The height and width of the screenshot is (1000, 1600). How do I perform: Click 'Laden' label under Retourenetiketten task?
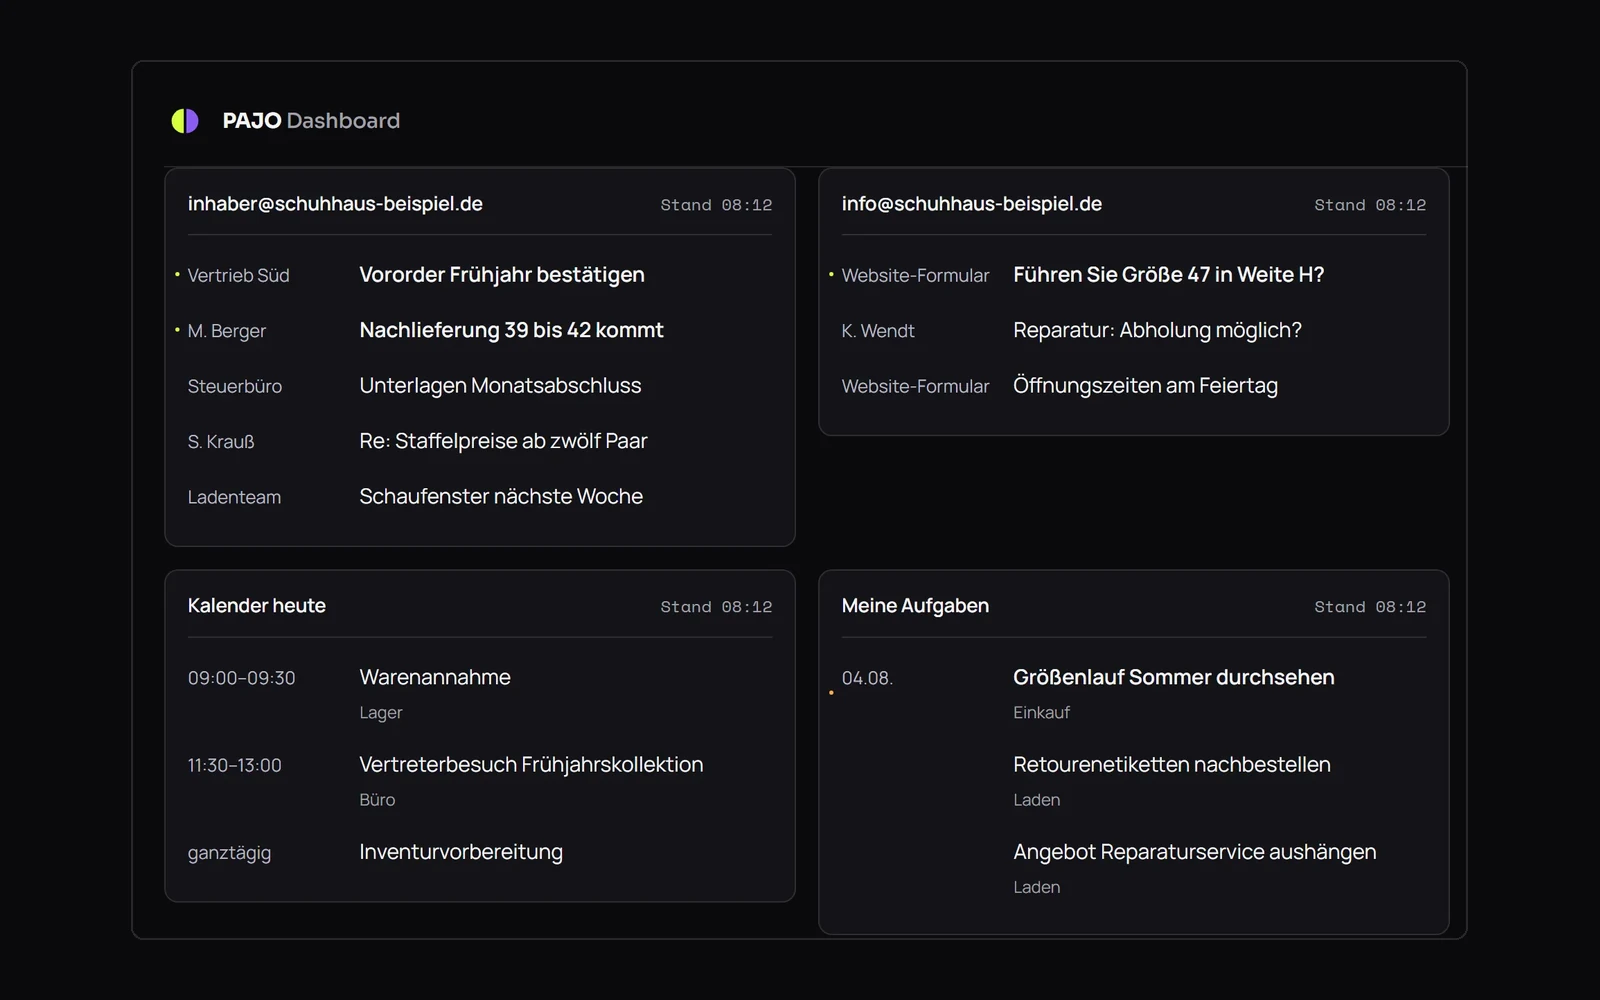coord(1036,800)
